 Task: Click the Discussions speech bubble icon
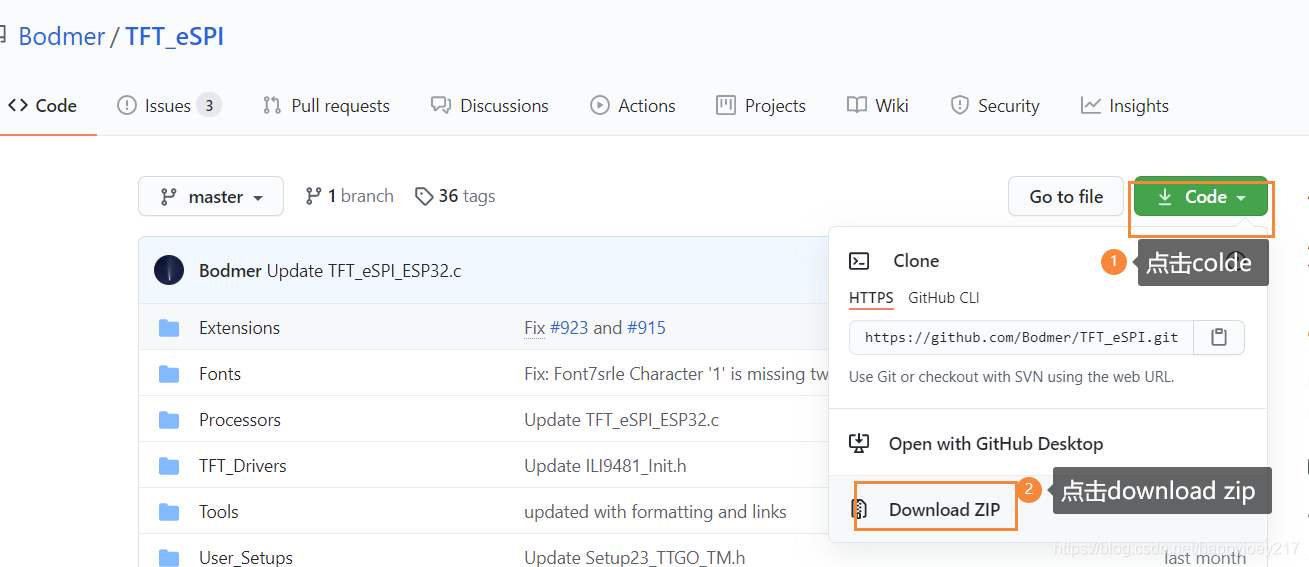point(440,105)
